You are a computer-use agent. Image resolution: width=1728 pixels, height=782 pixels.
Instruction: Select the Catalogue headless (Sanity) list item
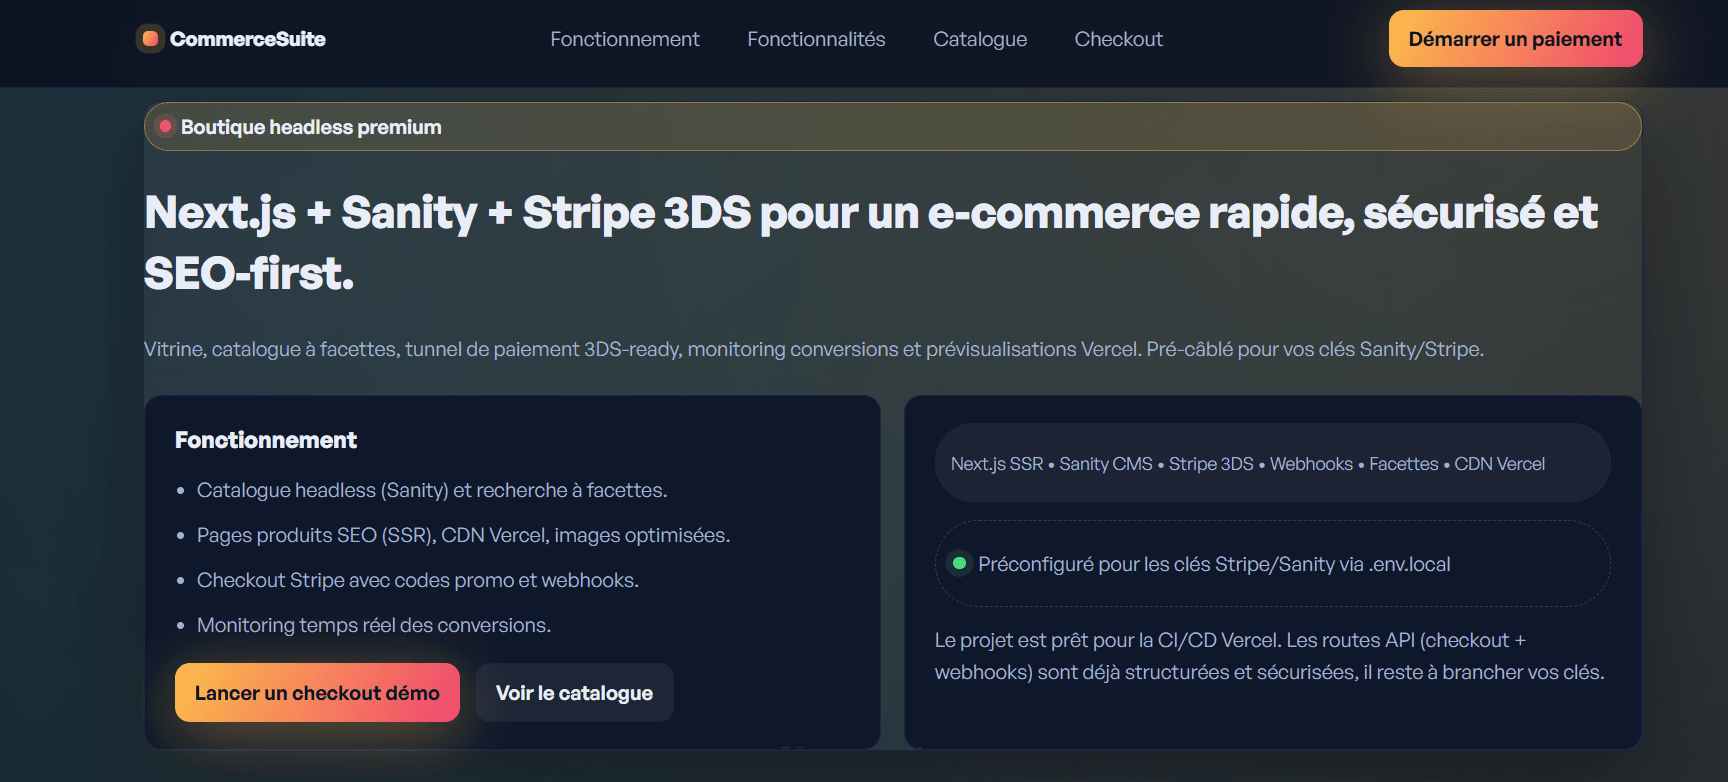[431, 490]
